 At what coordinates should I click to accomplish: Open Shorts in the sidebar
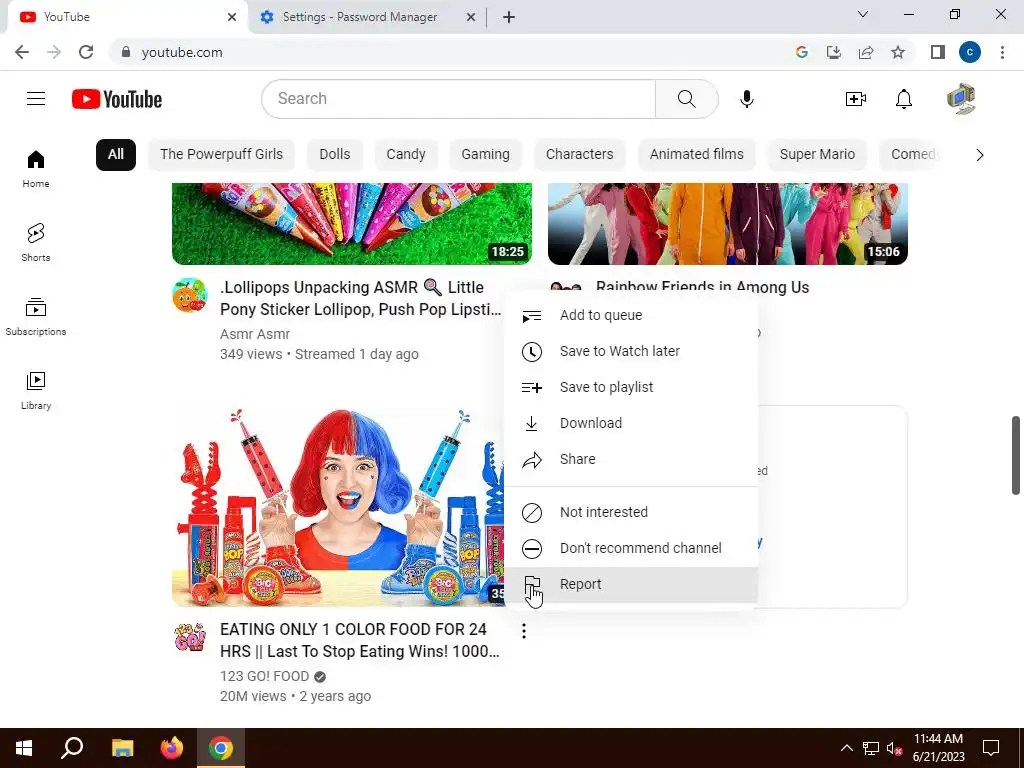pos(36,243)
